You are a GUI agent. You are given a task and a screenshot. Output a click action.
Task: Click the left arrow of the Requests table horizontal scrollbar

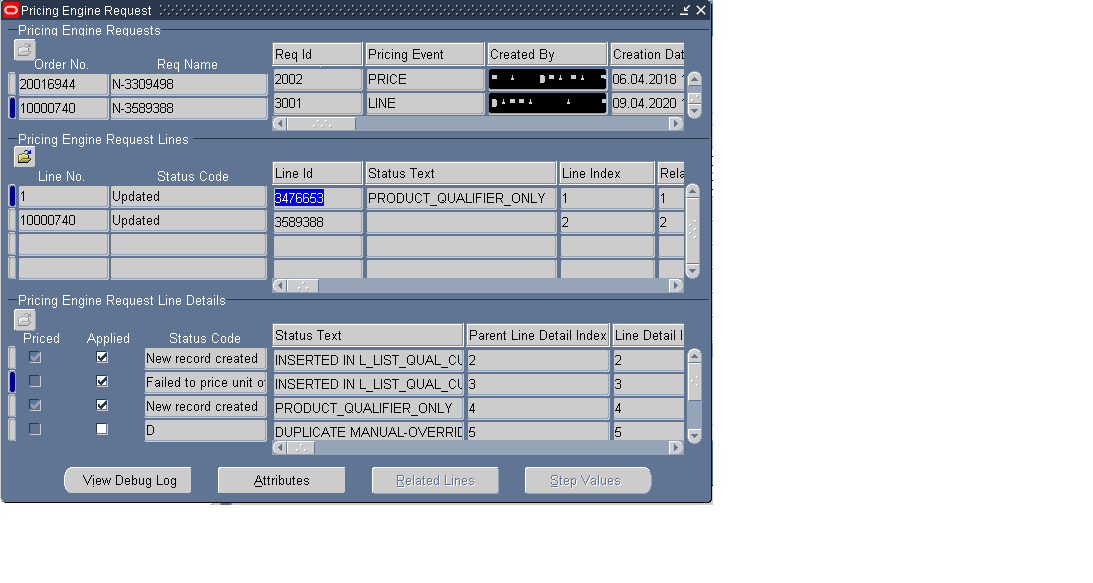(x=279, y=123)
